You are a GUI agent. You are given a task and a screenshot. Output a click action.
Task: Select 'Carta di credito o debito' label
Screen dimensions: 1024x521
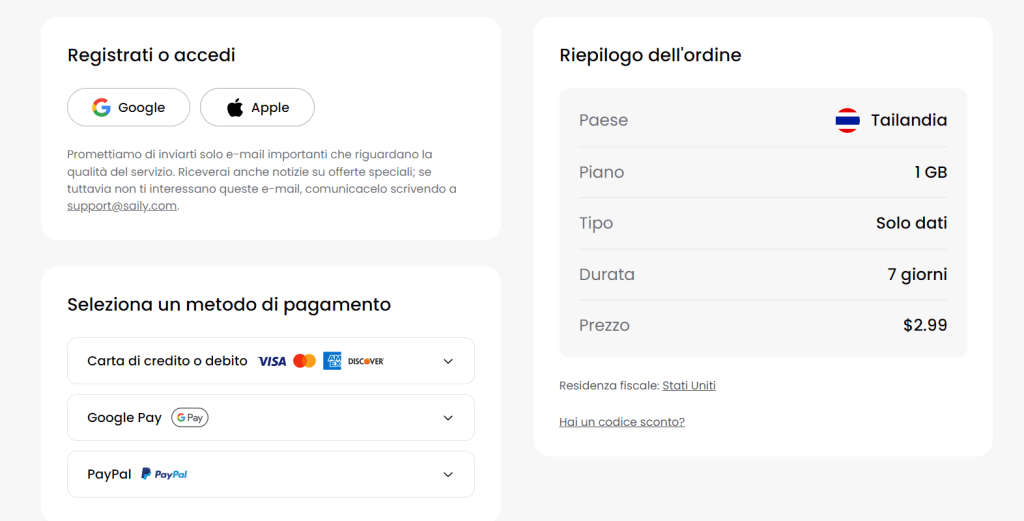coord(167,361)
